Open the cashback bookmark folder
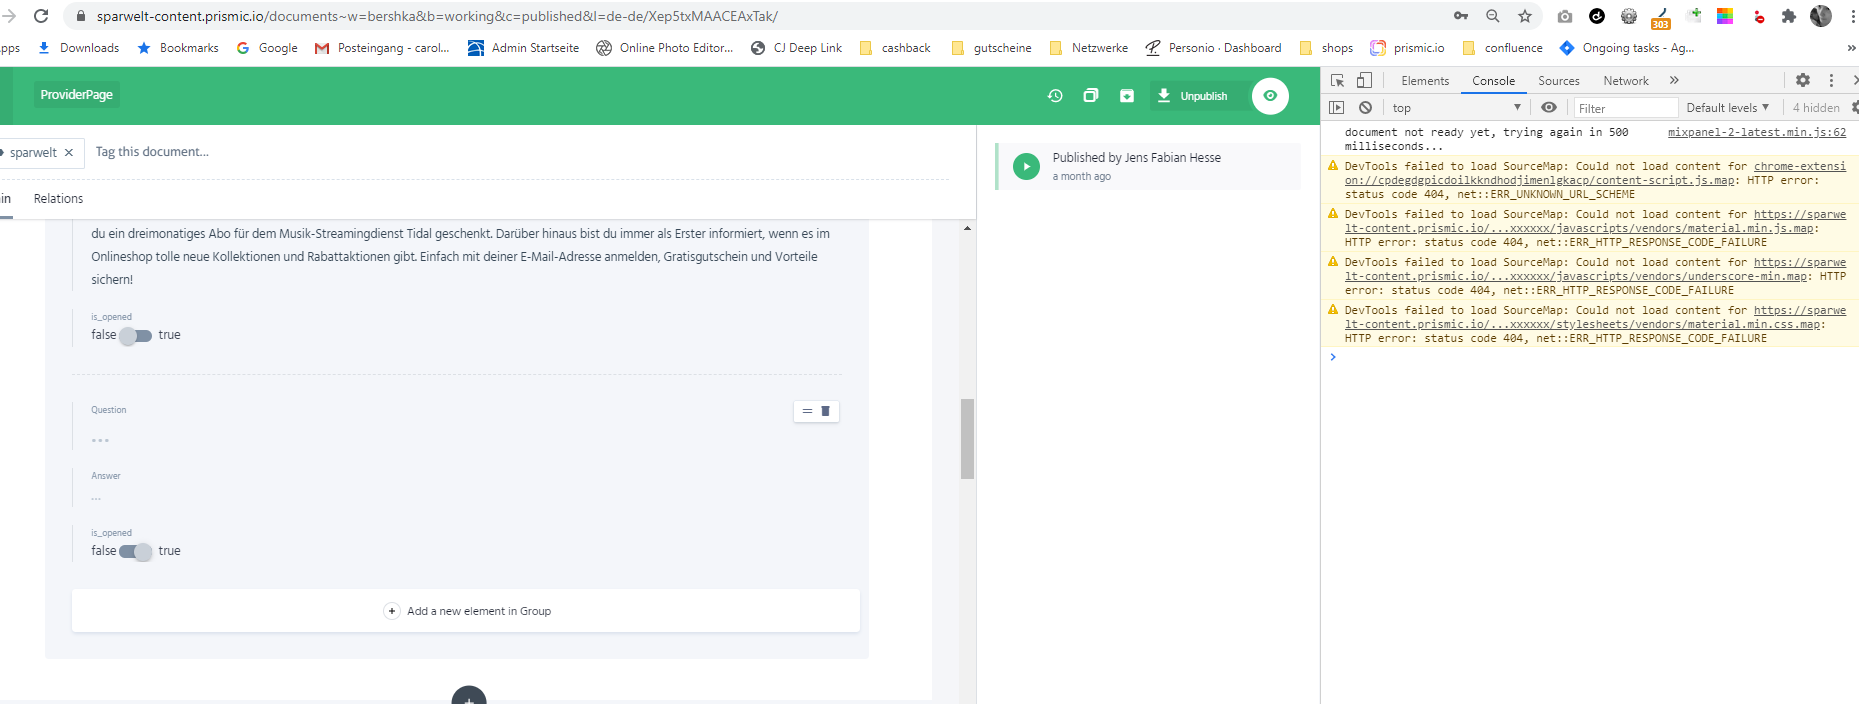1859x704 pixels. pos(895,48)
